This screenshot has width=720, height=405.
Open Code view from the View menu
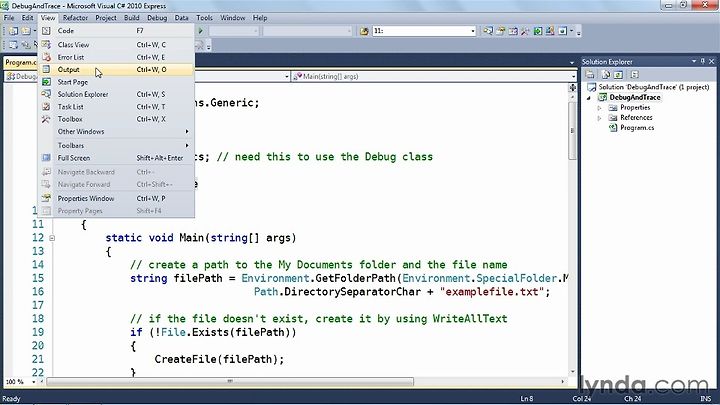coord(116,31)
